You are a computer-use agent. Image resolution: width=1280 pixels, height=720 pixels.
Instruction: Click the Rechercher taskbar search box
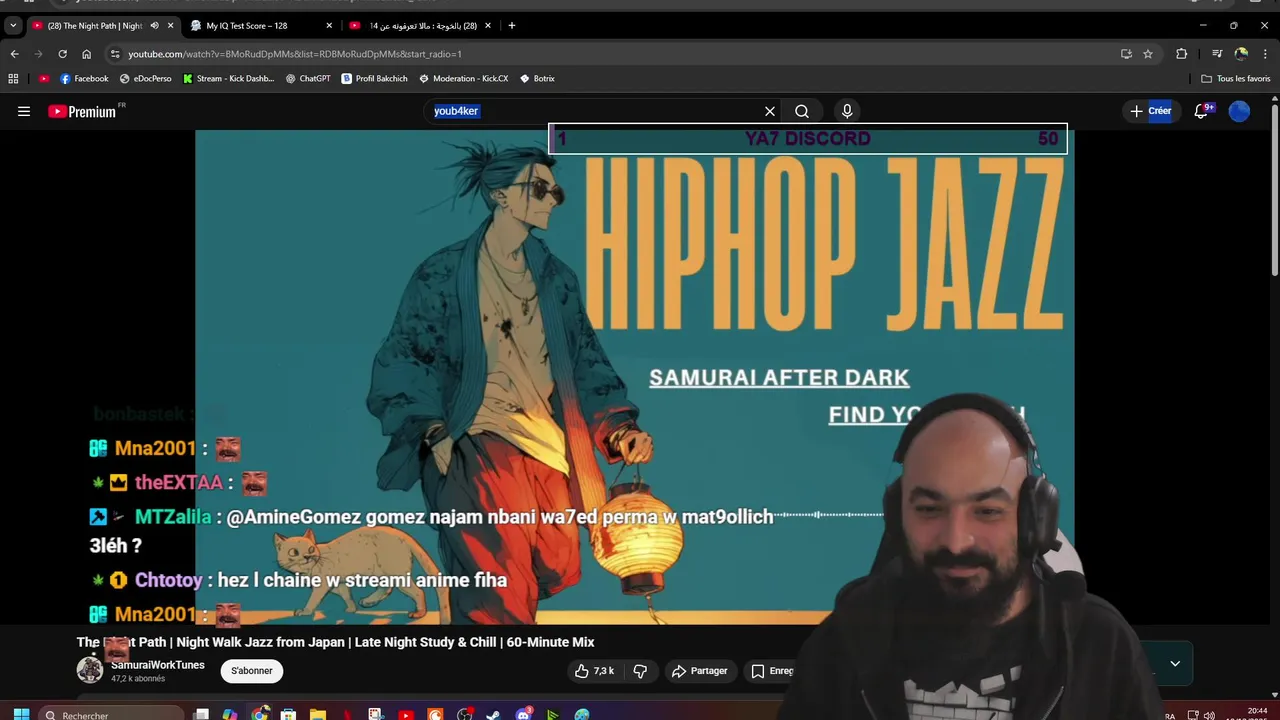[112, 714]
